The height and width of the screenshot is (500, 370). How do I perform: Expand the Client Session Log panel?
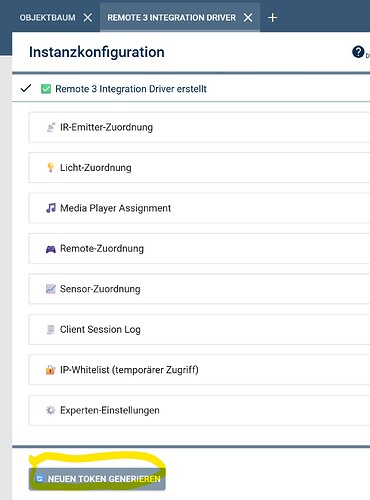click(x=199, y=330)
